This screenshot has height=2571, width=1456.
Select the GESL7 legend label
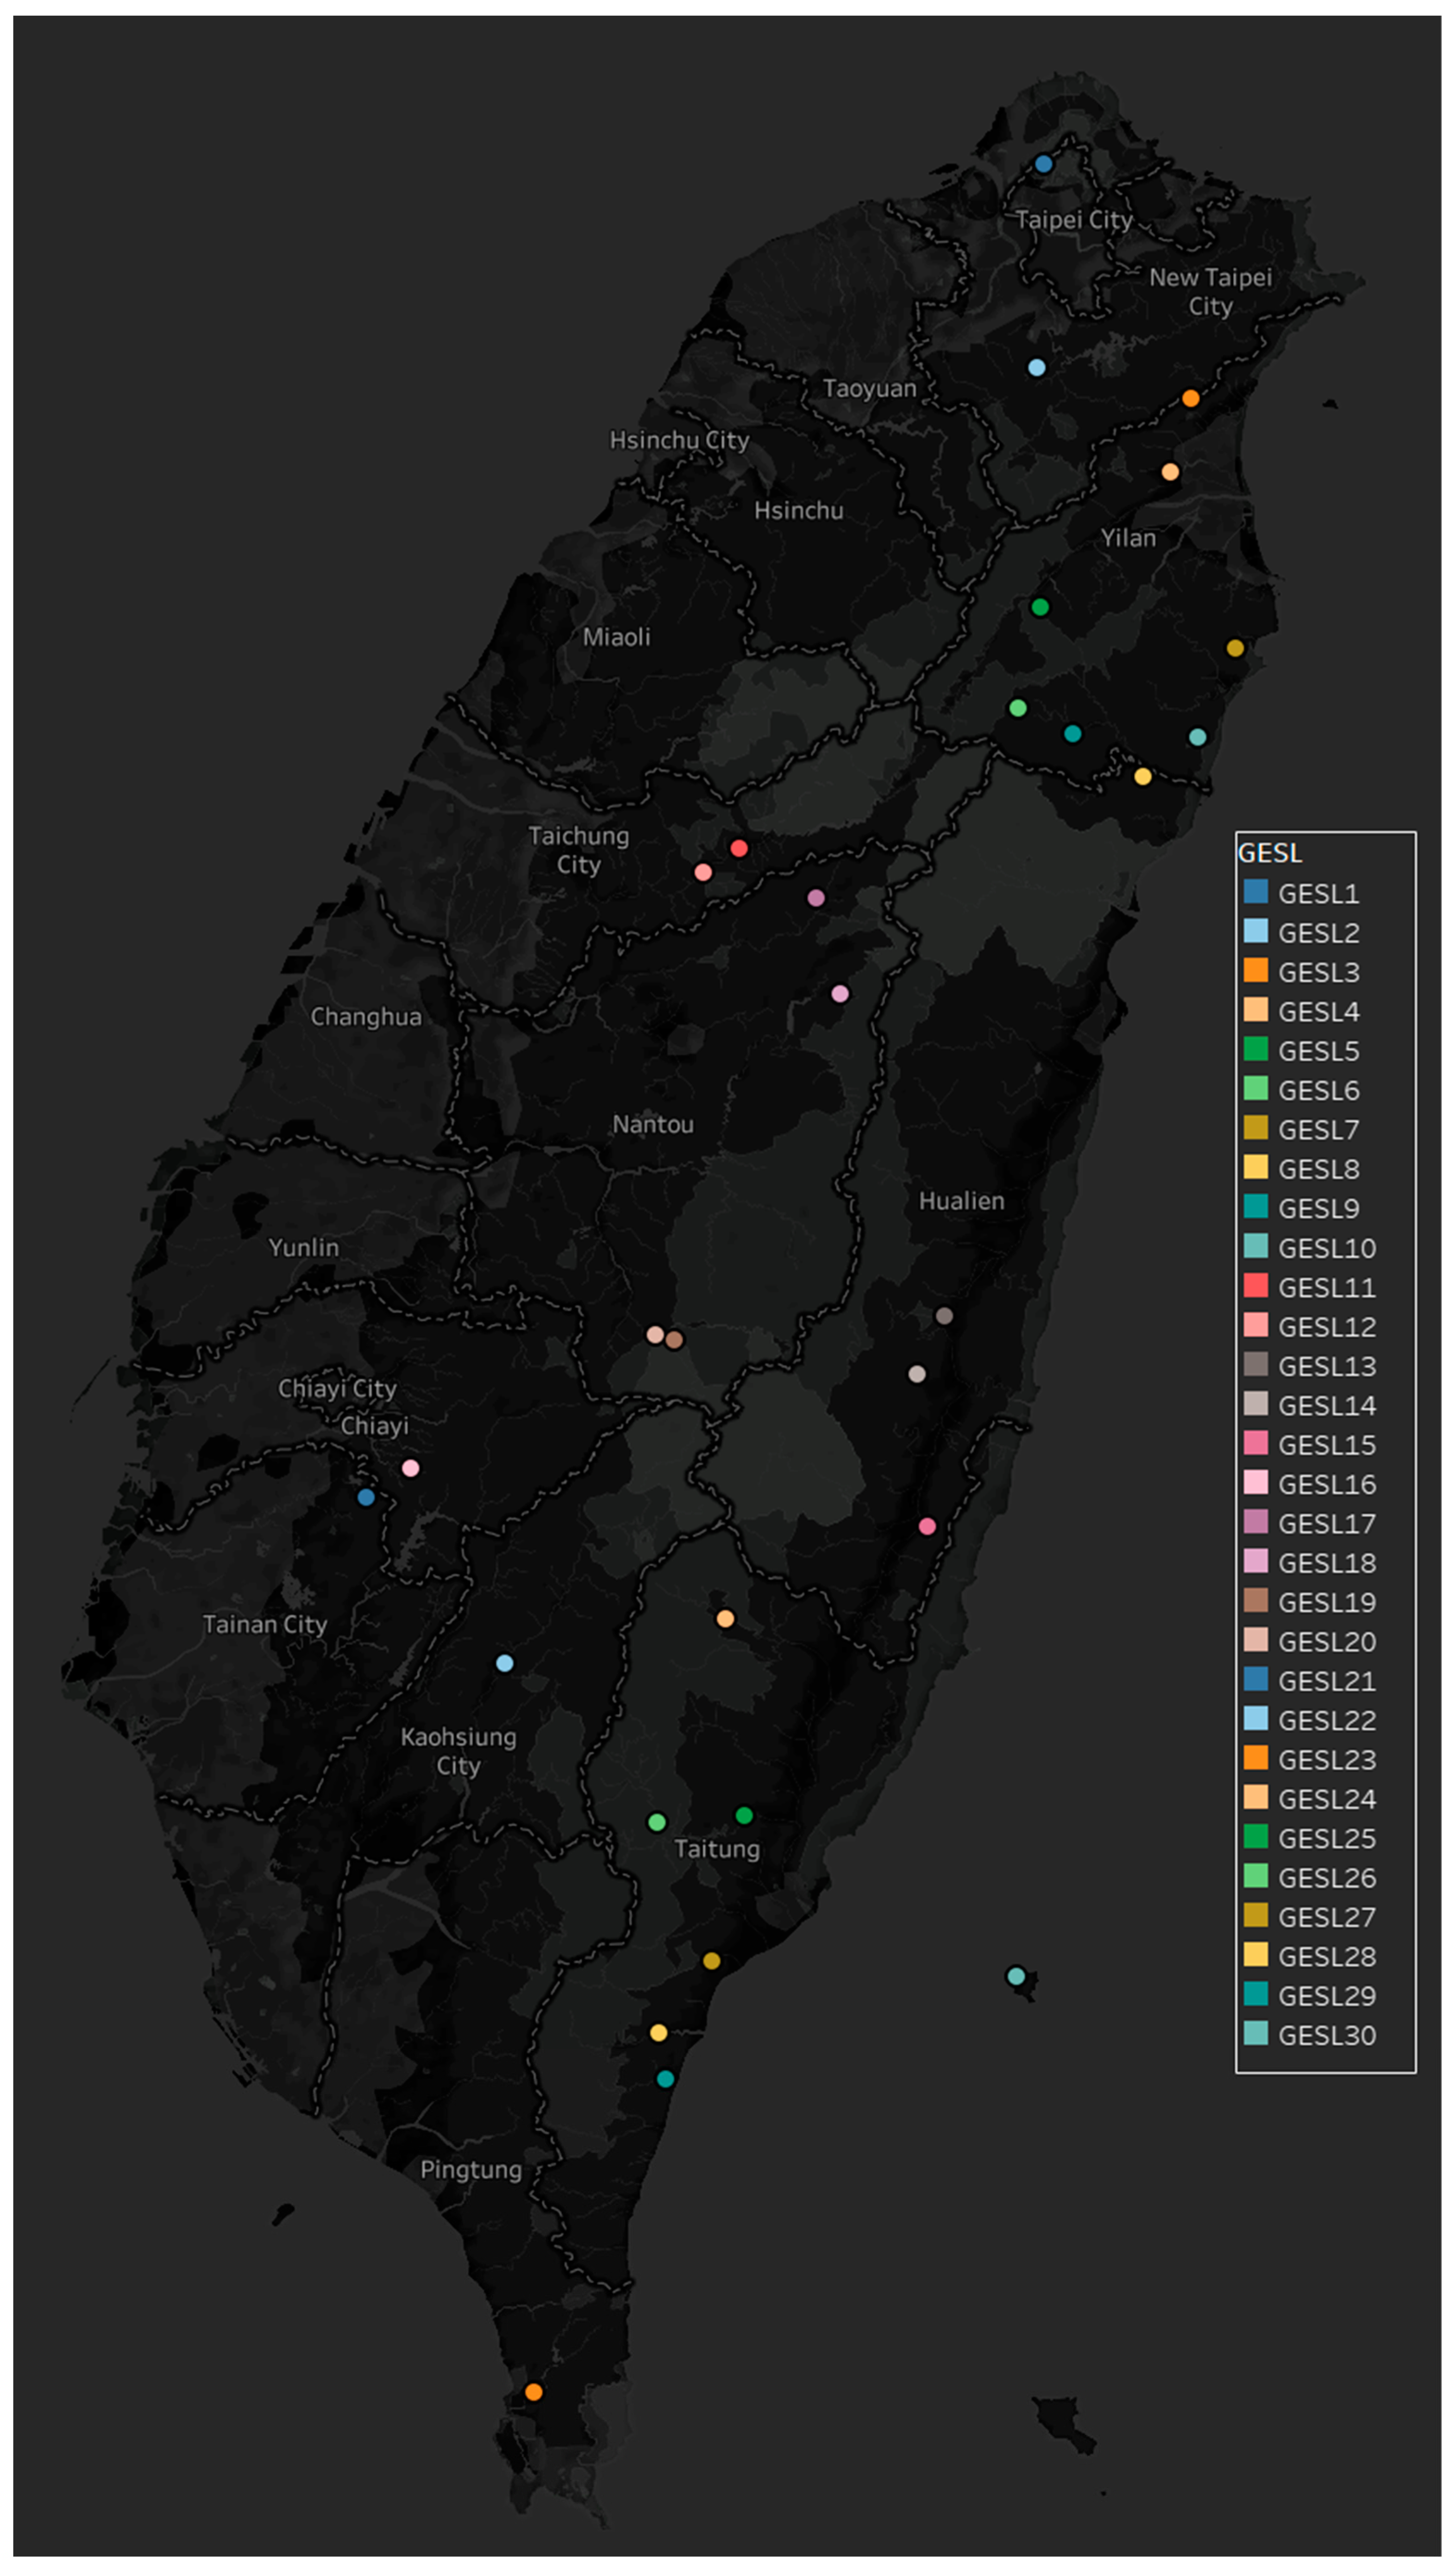pos(1318,1130)
